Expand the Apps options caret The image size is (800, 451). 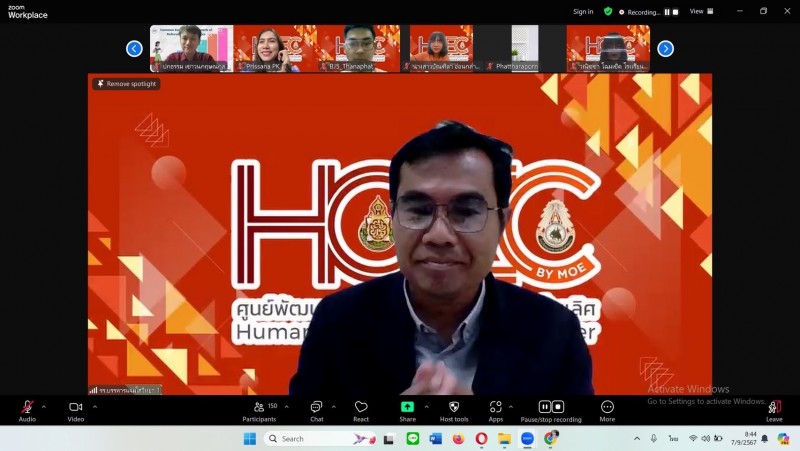pos(511,407)
